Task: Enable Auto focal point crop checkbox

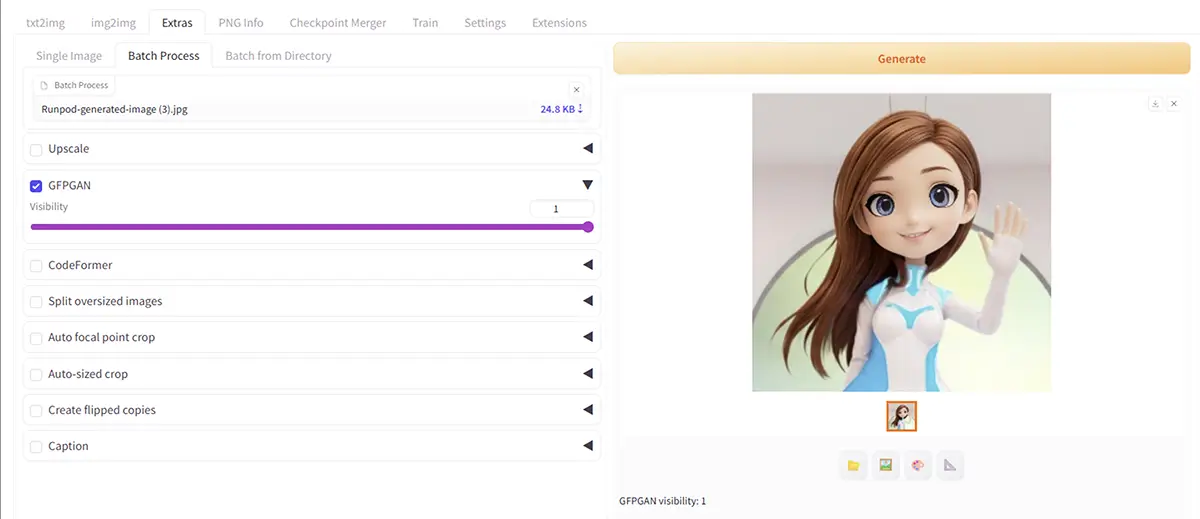Action: click(36, 338)
